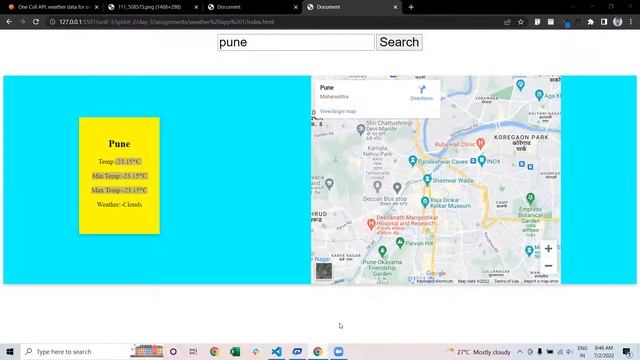Show hidden system tray icons
Image resolution: width=640 pixels, height=360 pixels.
point(520,351)
